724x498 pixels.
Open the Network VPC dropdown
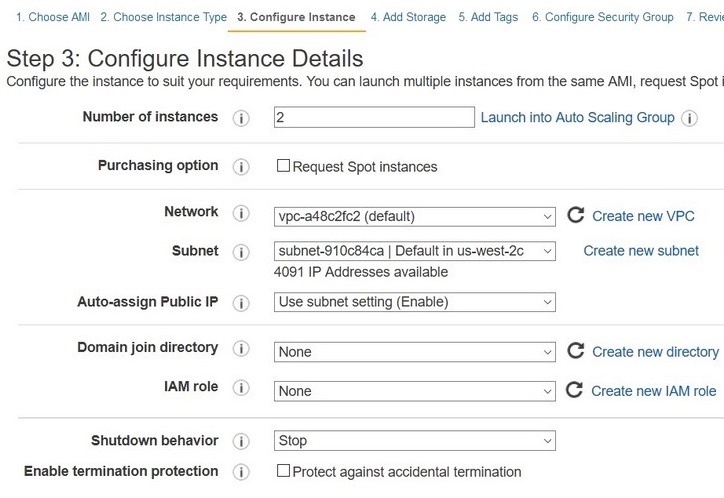[x=415, y=216]
